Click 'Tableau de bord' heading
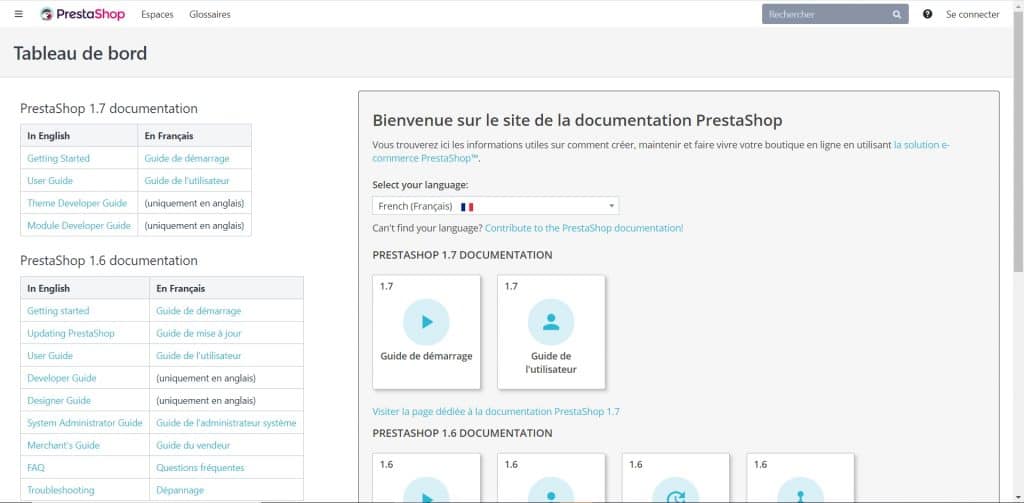Screen dimensions: 1024x503 80,53
